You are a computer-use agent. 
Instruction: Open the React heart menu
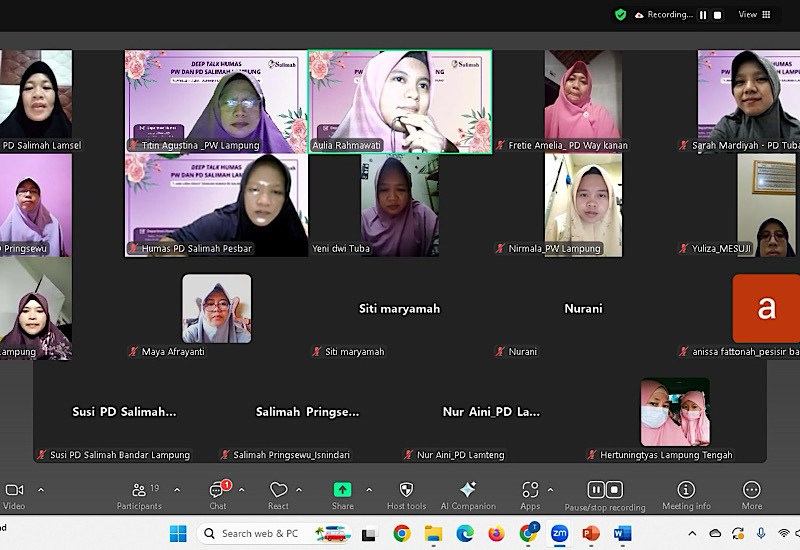click(x=278, y=496)
